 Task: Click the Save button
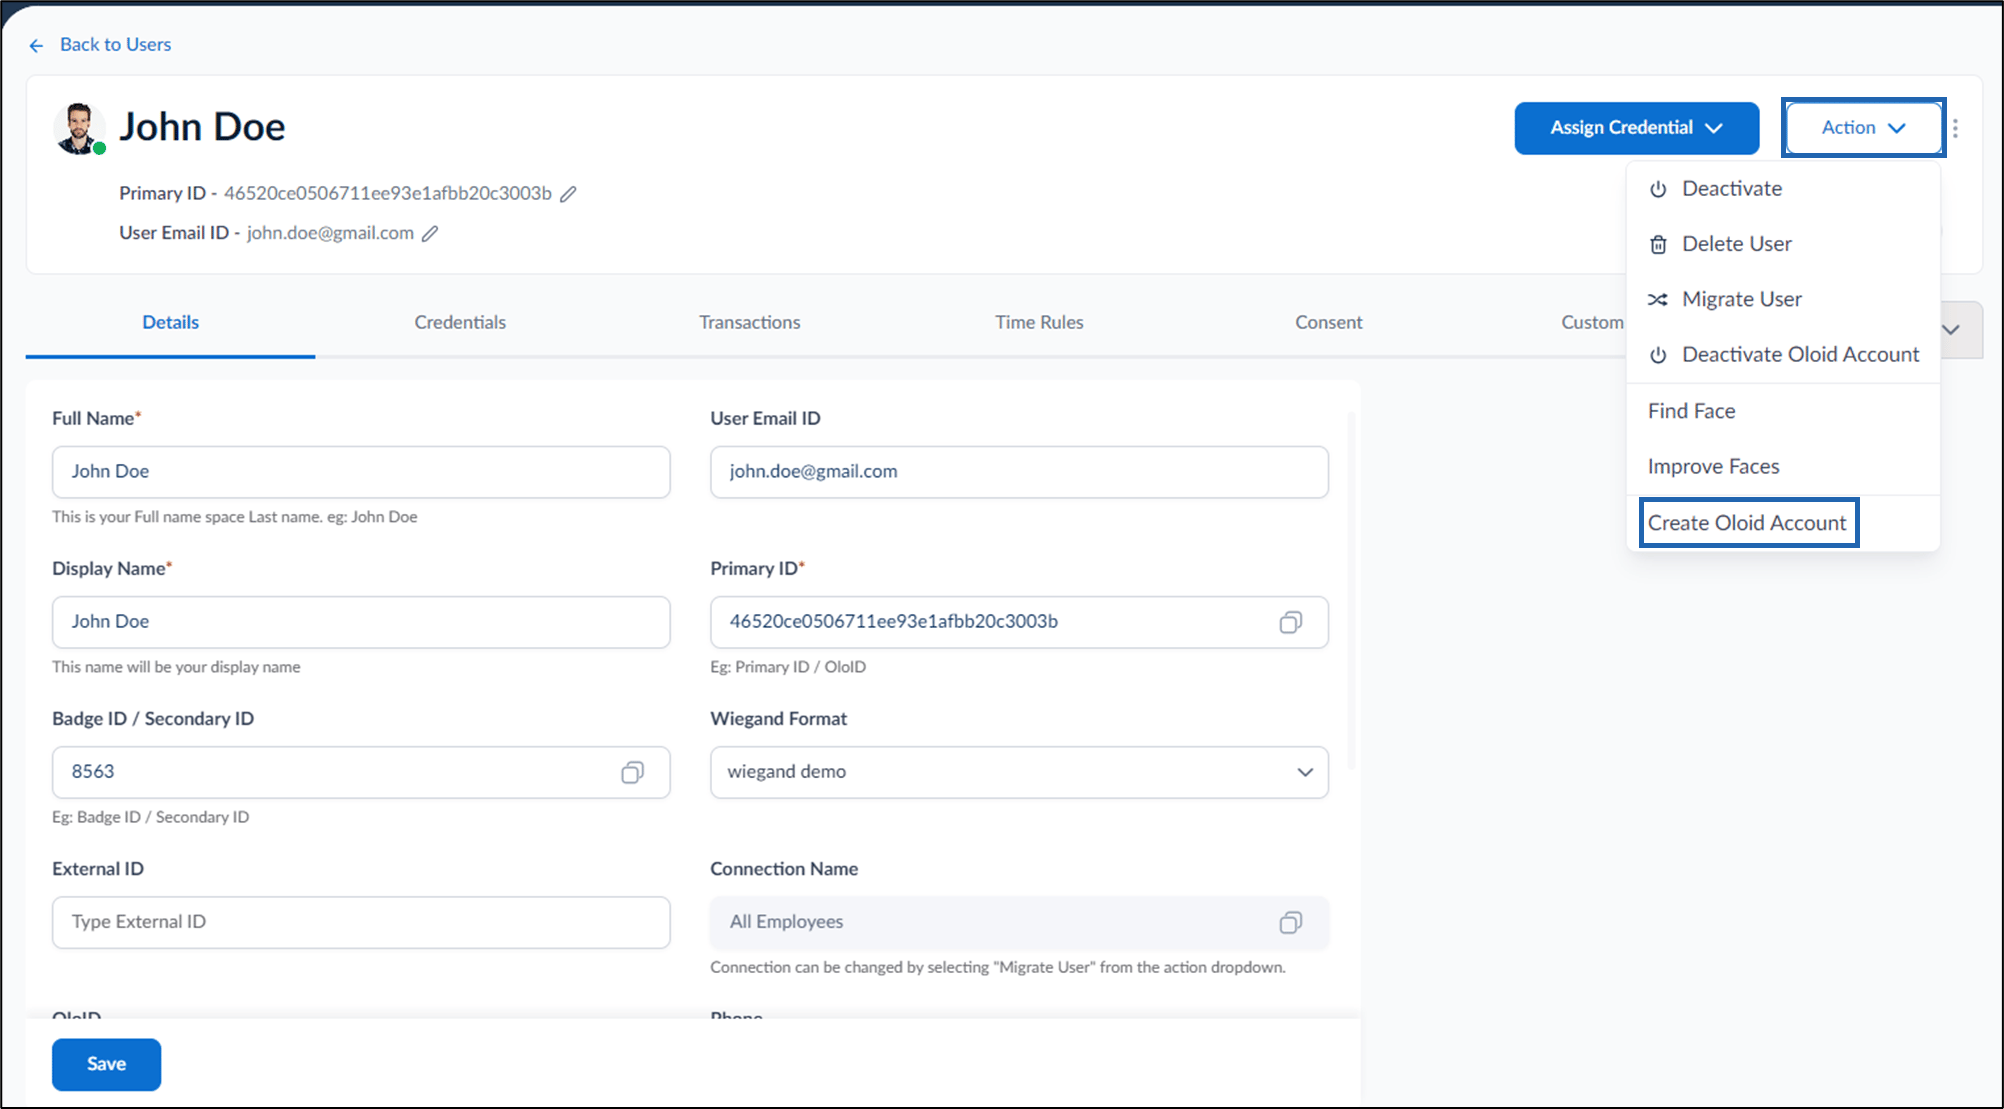coord(106,1064)
